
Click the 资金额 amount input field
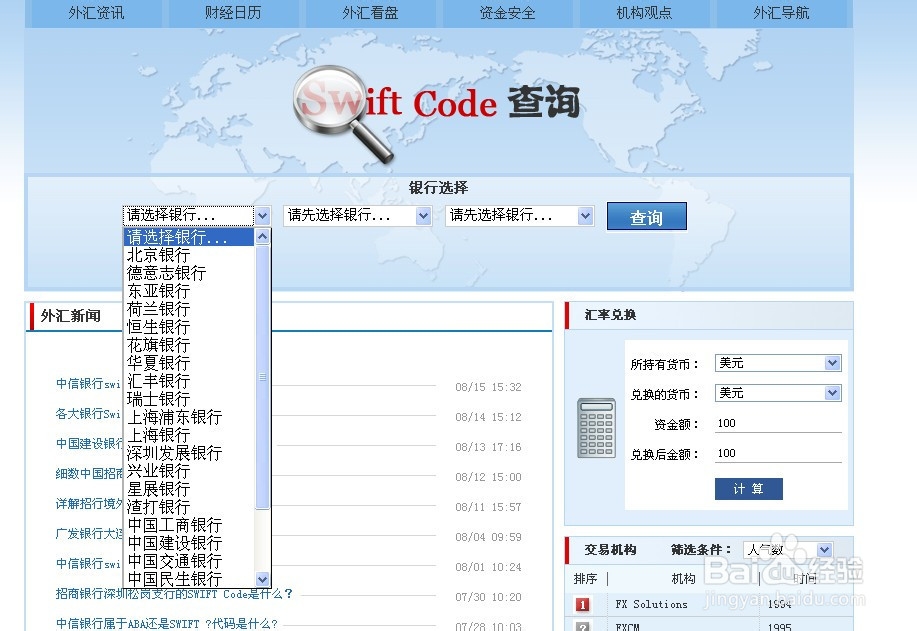click(778, 423)
